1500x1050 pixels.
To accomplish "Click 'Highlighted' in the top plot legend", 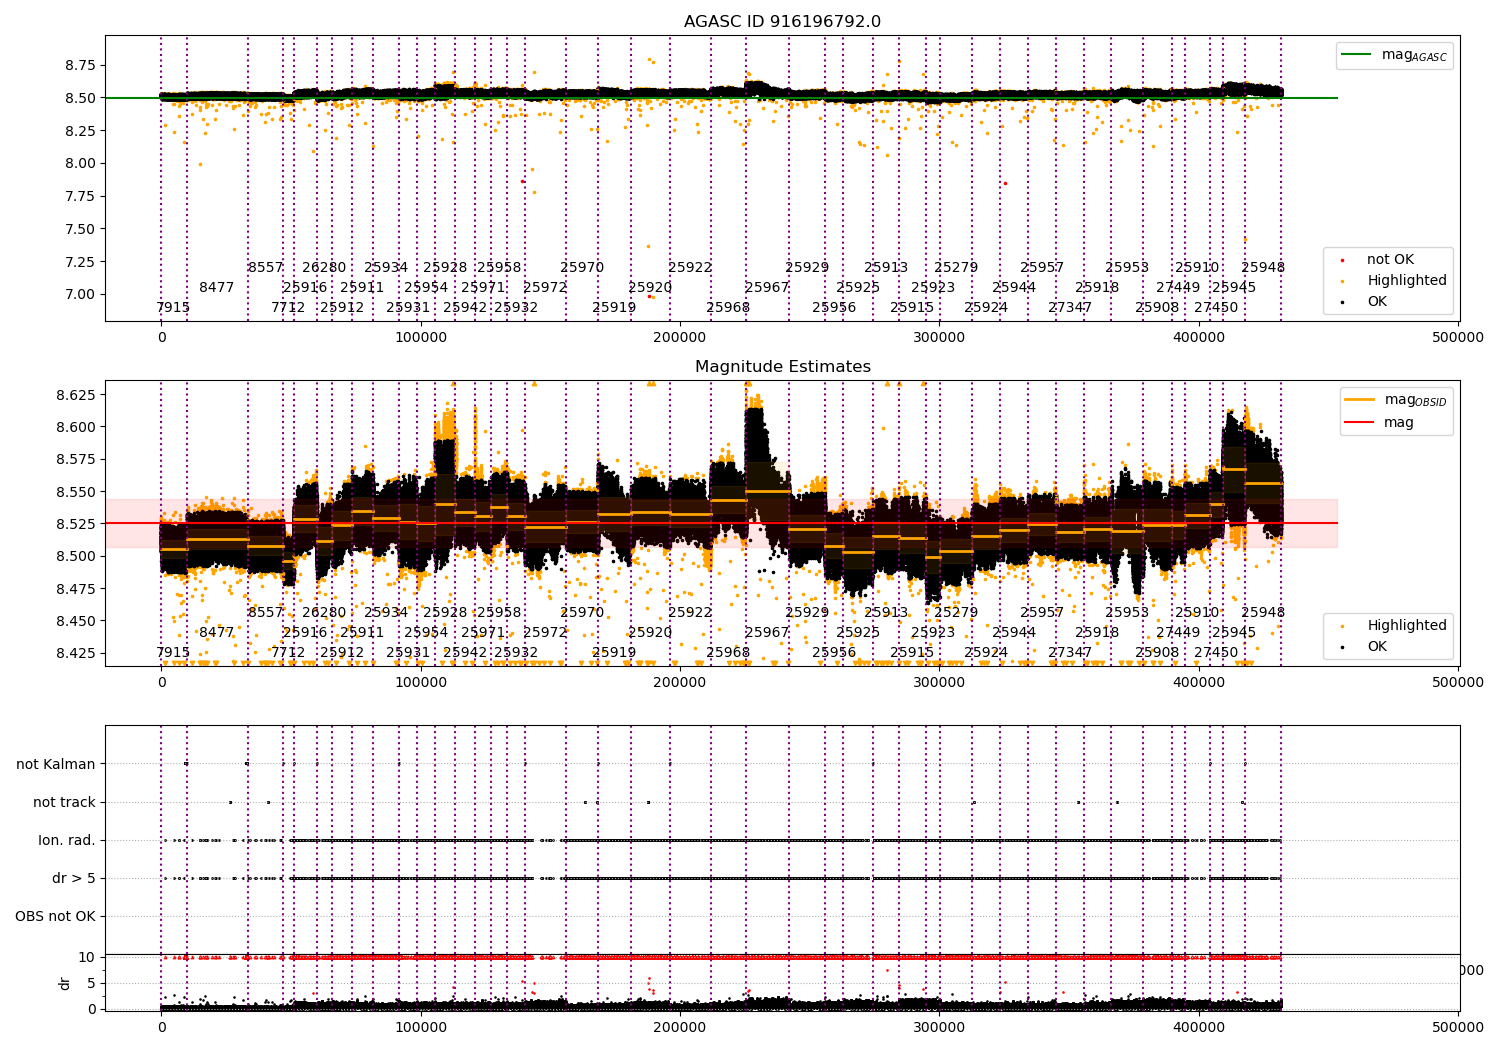I will 1407,281.
